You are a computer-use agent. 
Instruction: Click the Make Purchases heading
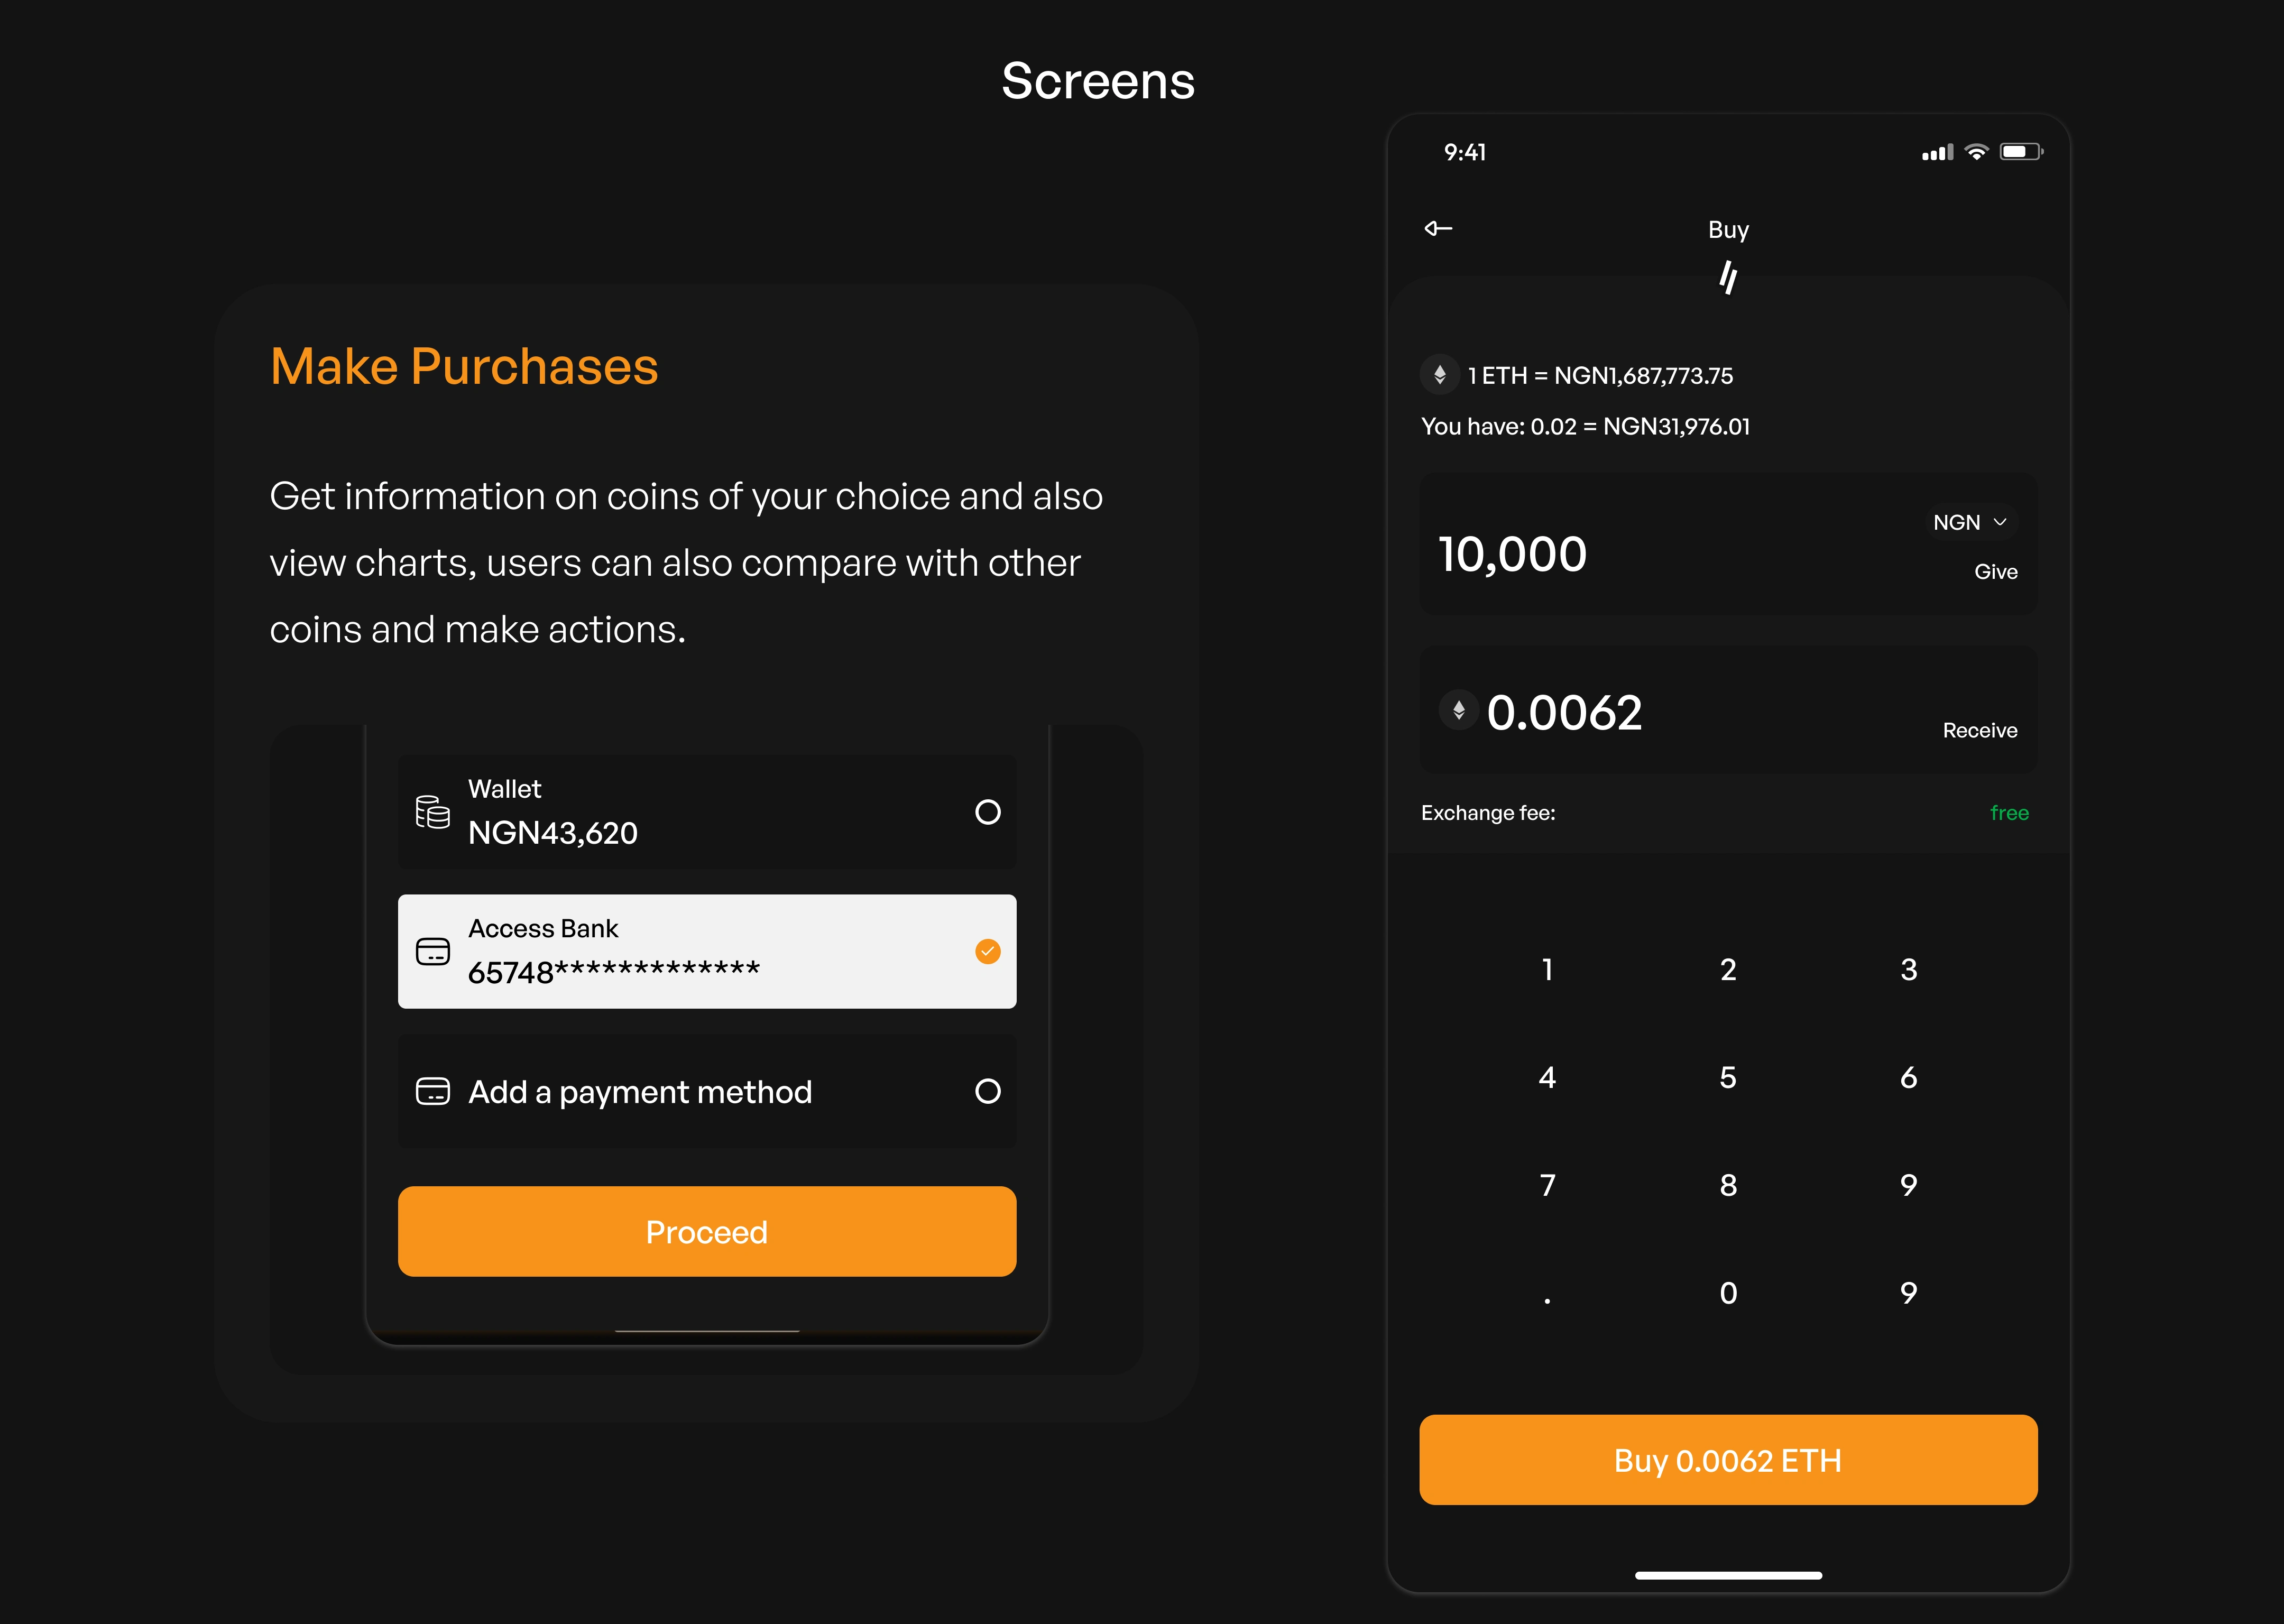[x=464, y=367]
